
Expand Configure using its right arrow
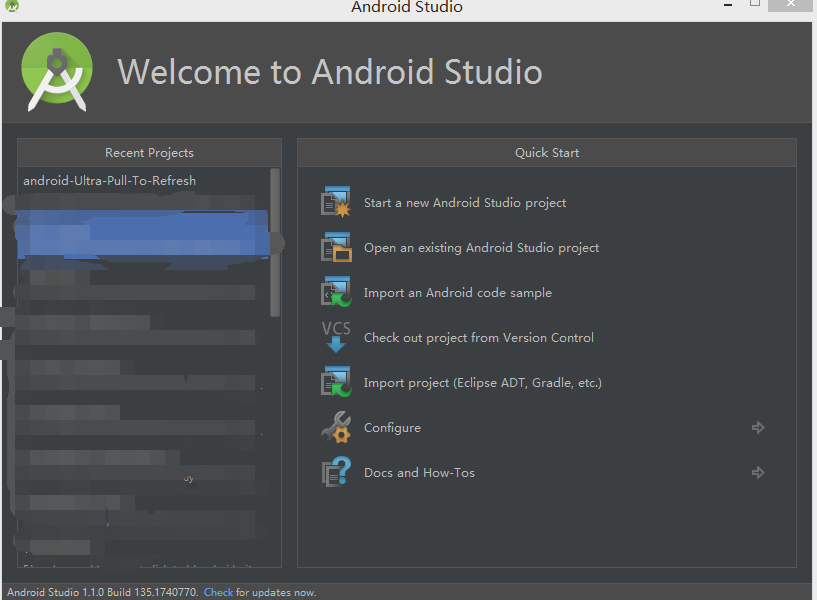click(x=758, y=428)
